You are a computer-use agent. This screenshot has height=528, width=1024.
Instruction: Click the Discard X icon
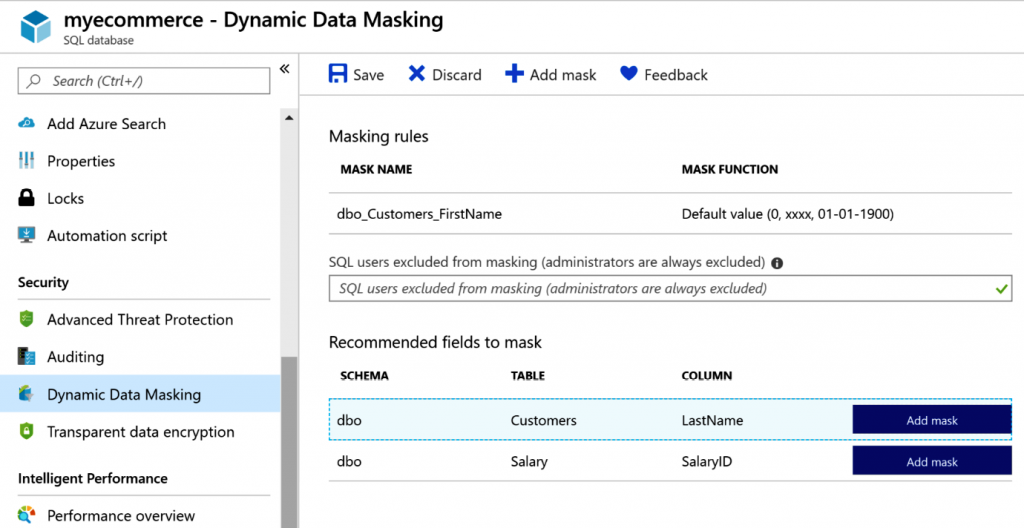pyautogui.click(x=416, y=75)
